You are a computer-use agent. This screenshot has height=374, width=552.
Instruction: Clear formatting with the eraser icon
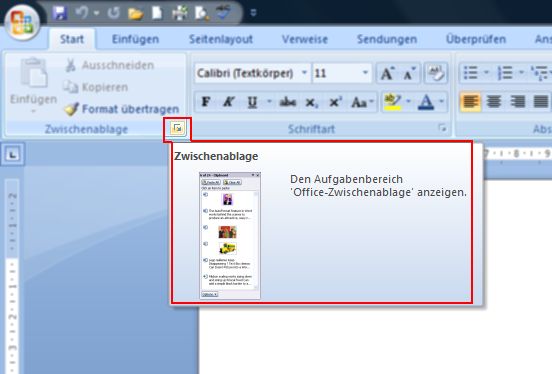point(436,74)
